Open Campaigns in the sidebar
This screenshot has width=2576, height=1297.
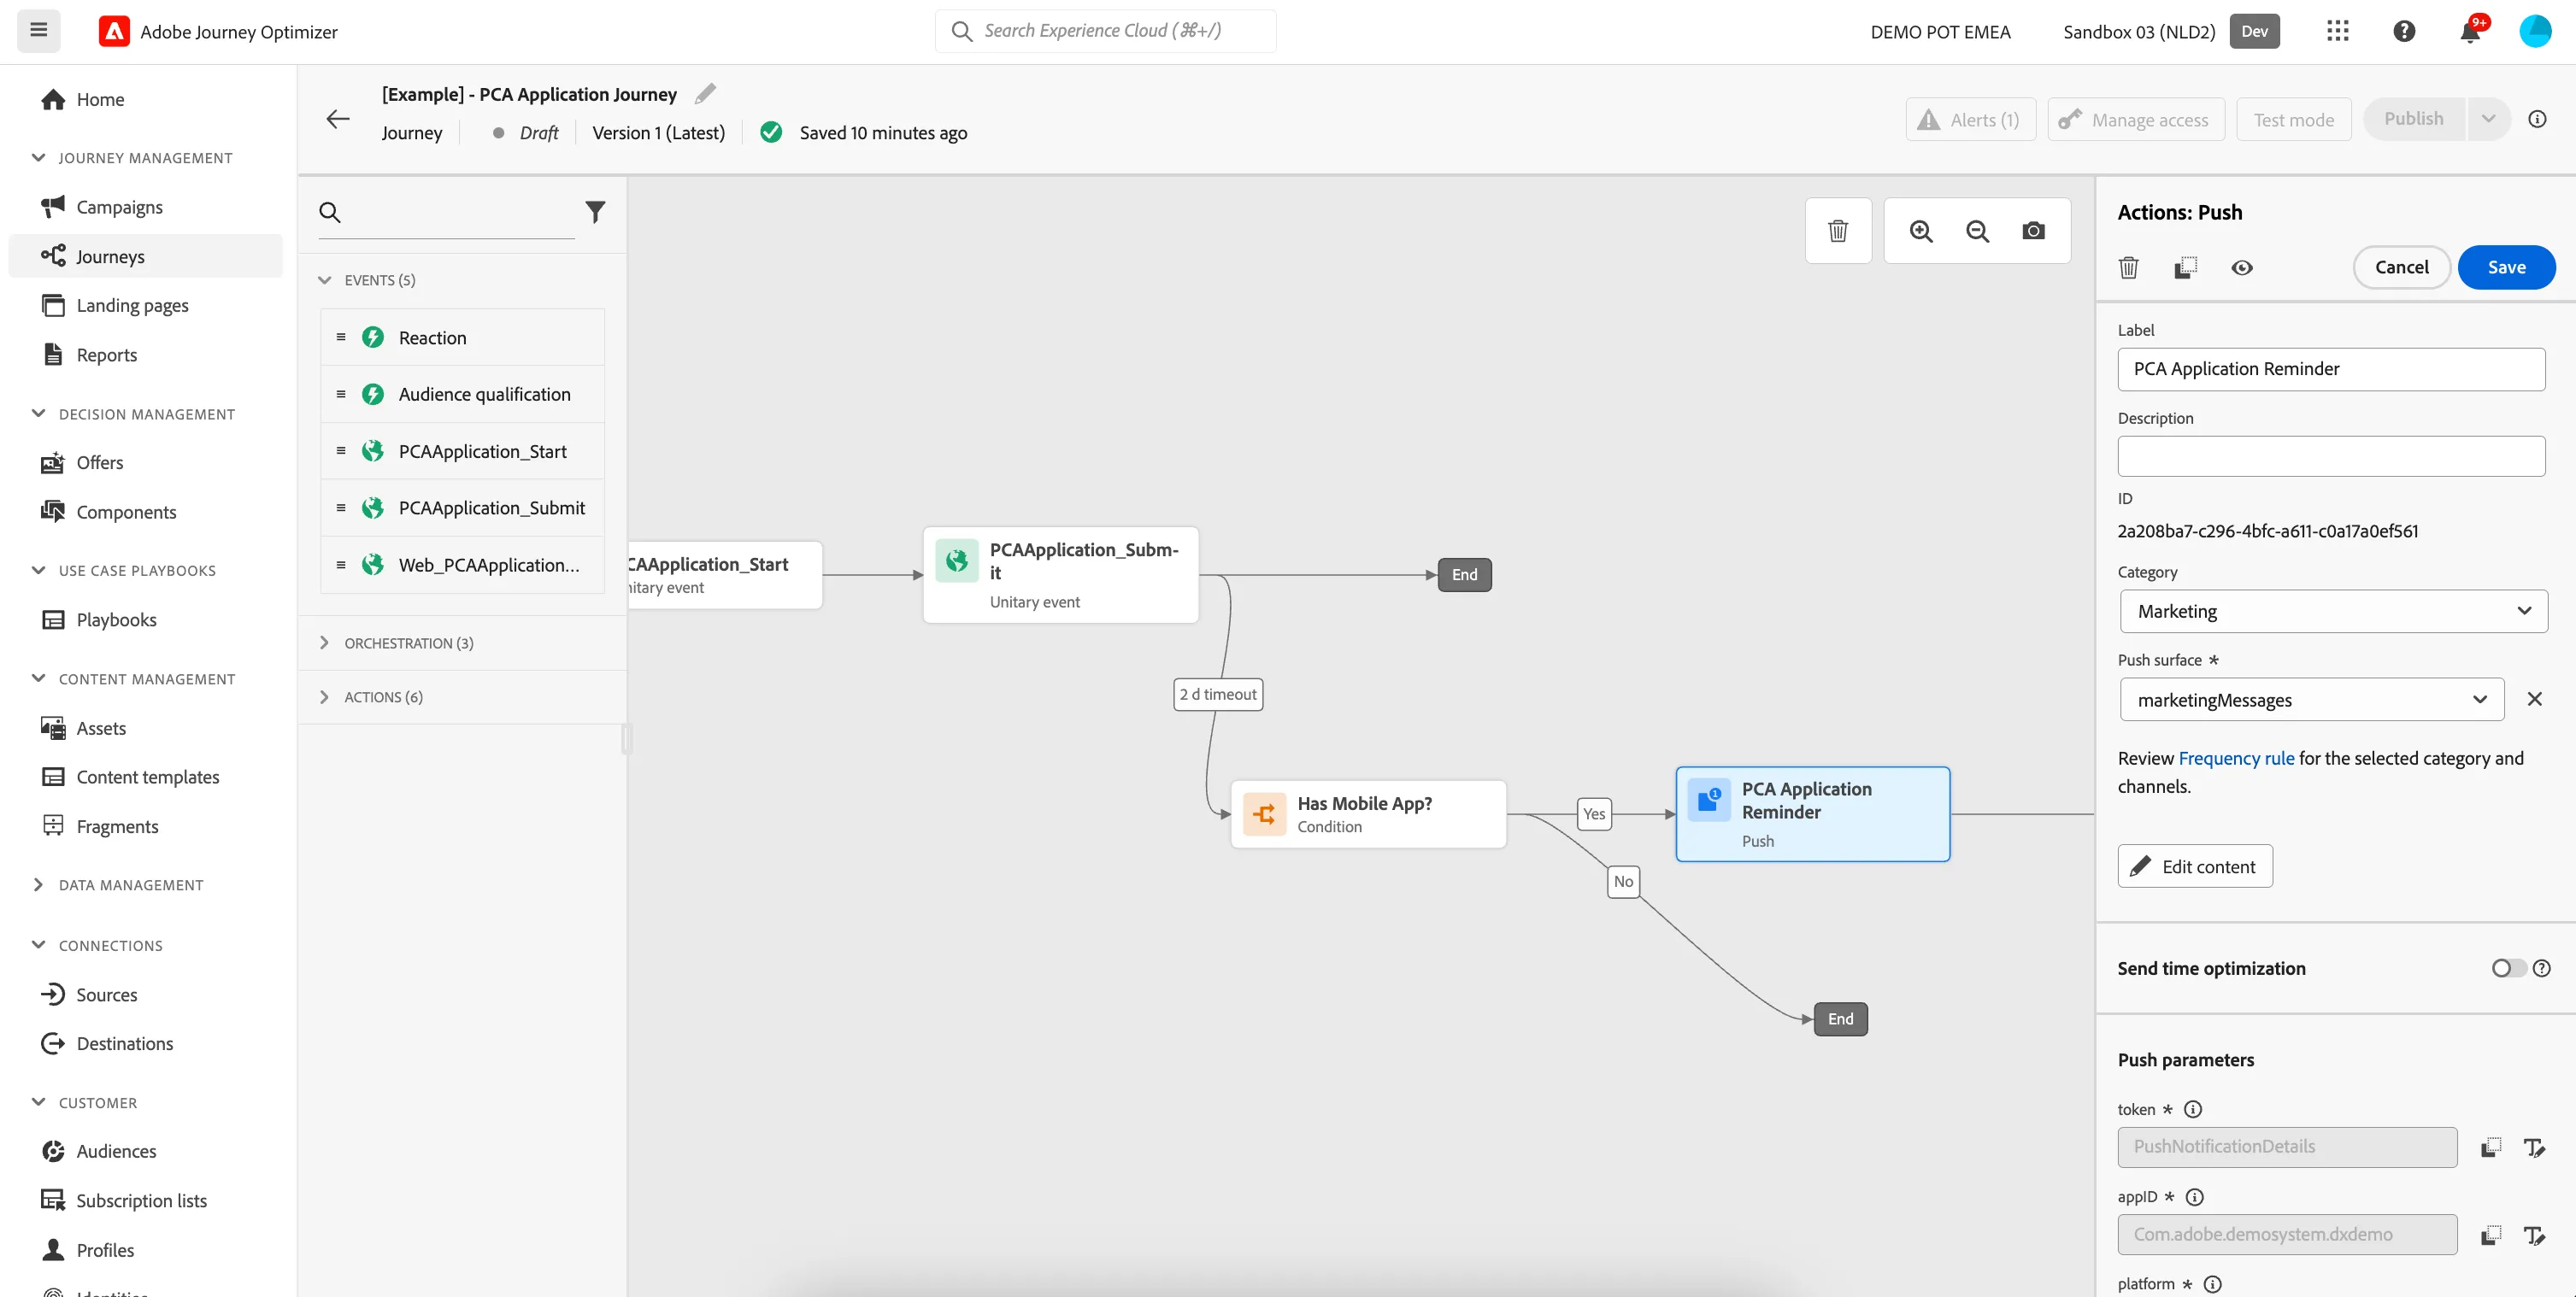pyautogui.click(x=119, y=207)
